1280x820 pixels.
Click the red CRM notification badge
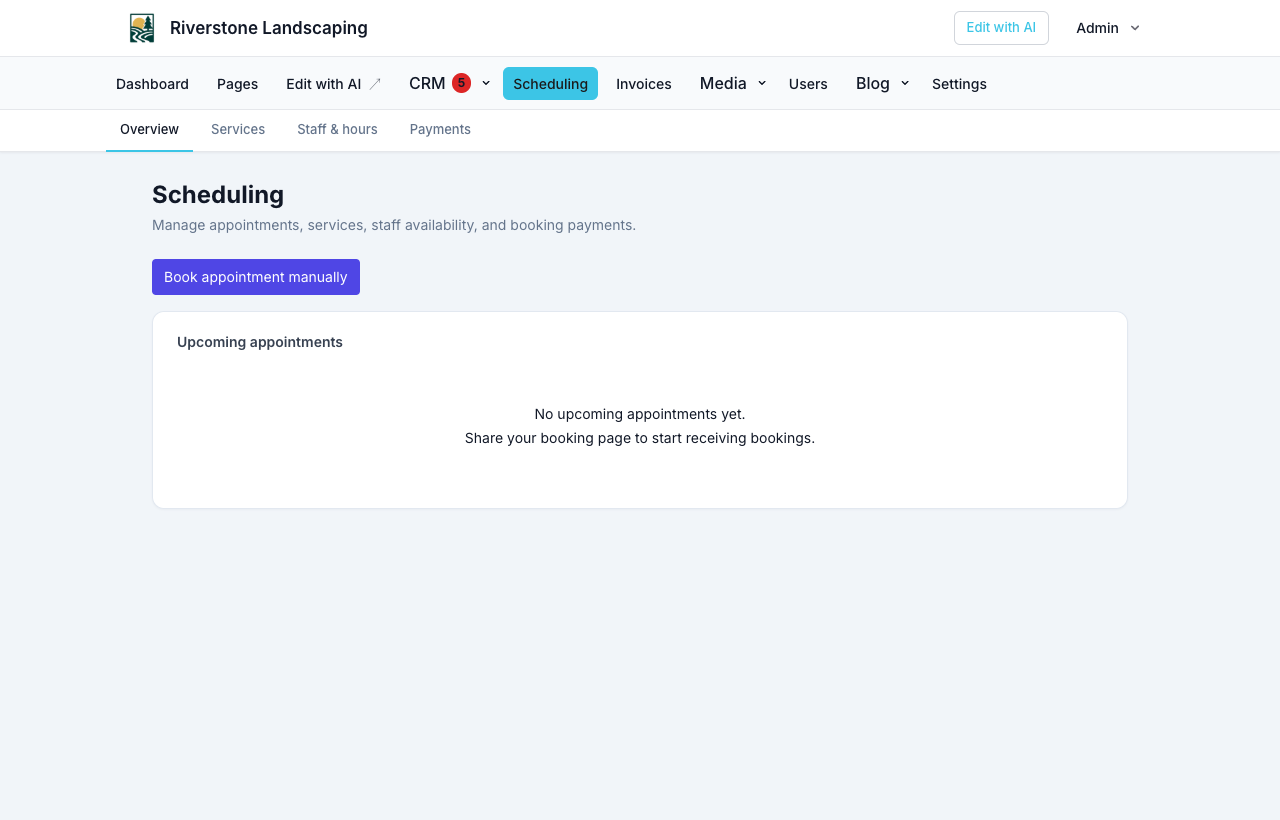point(461,83)
